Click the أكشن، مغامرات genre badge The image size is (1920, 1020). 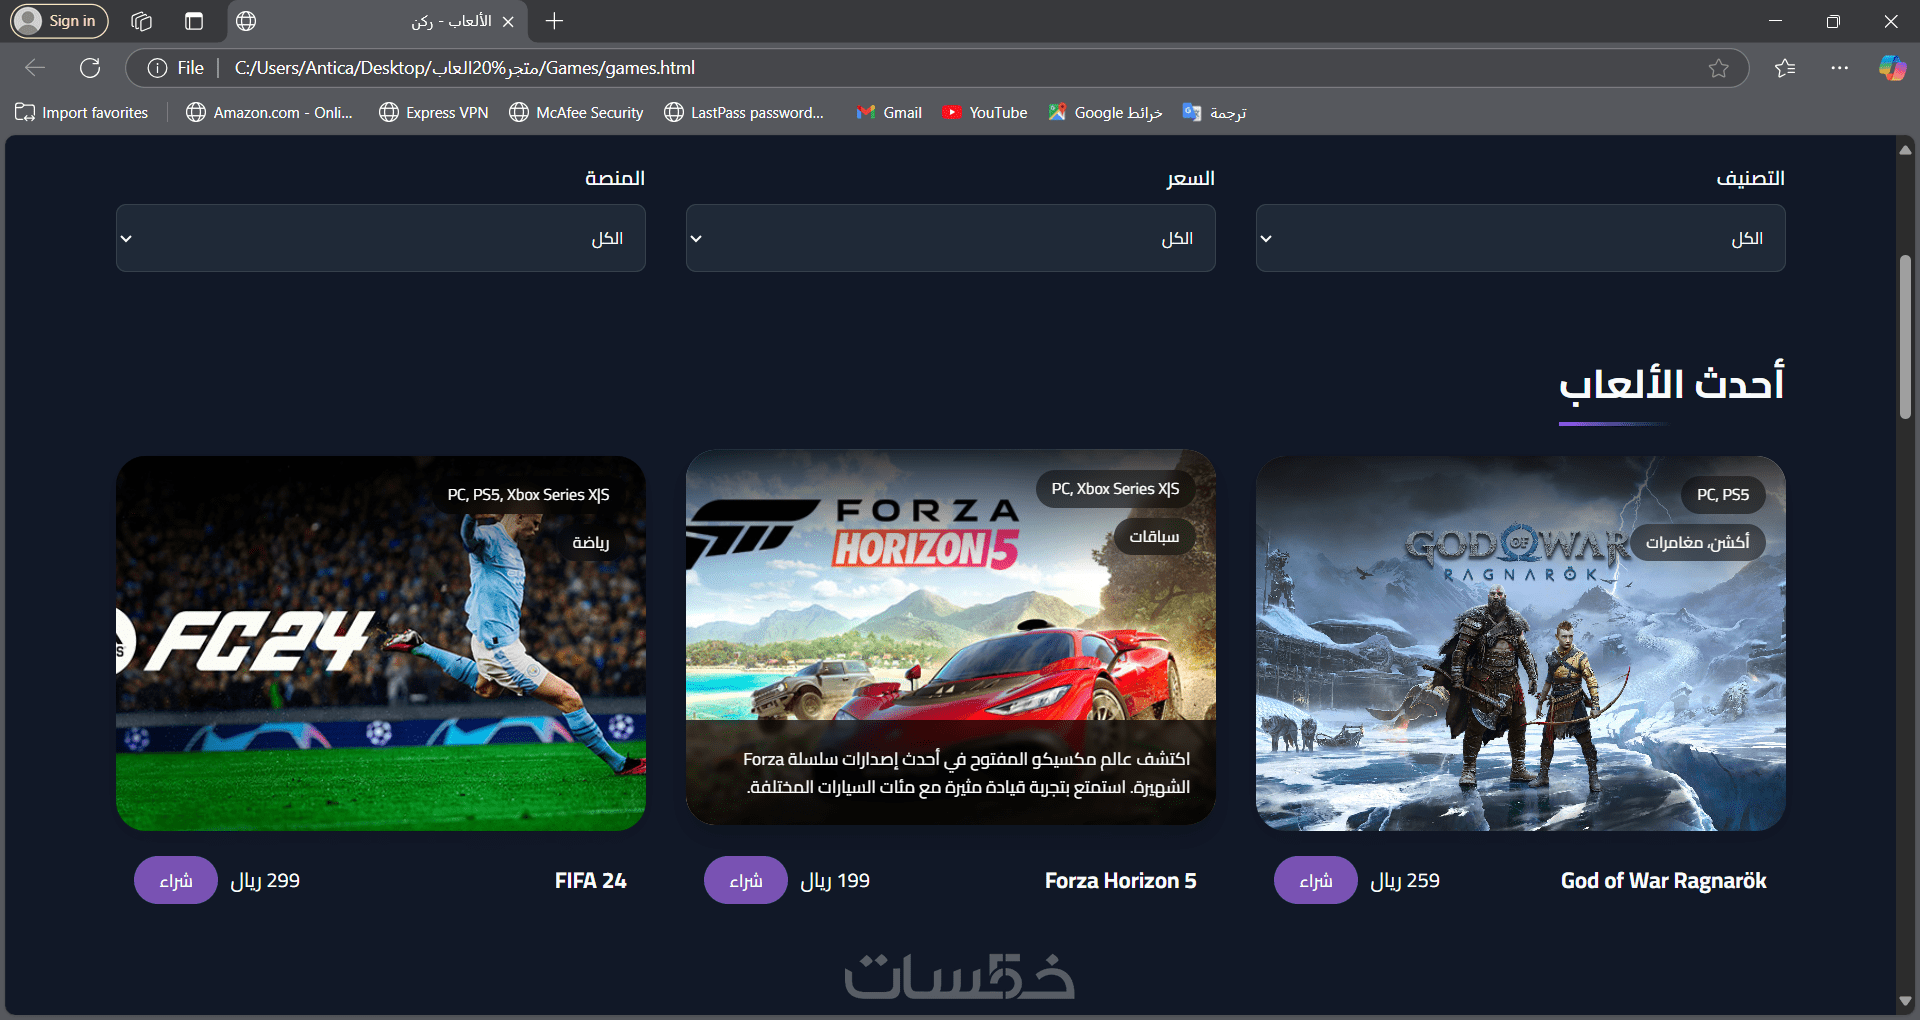click(x=1697, y=542)
